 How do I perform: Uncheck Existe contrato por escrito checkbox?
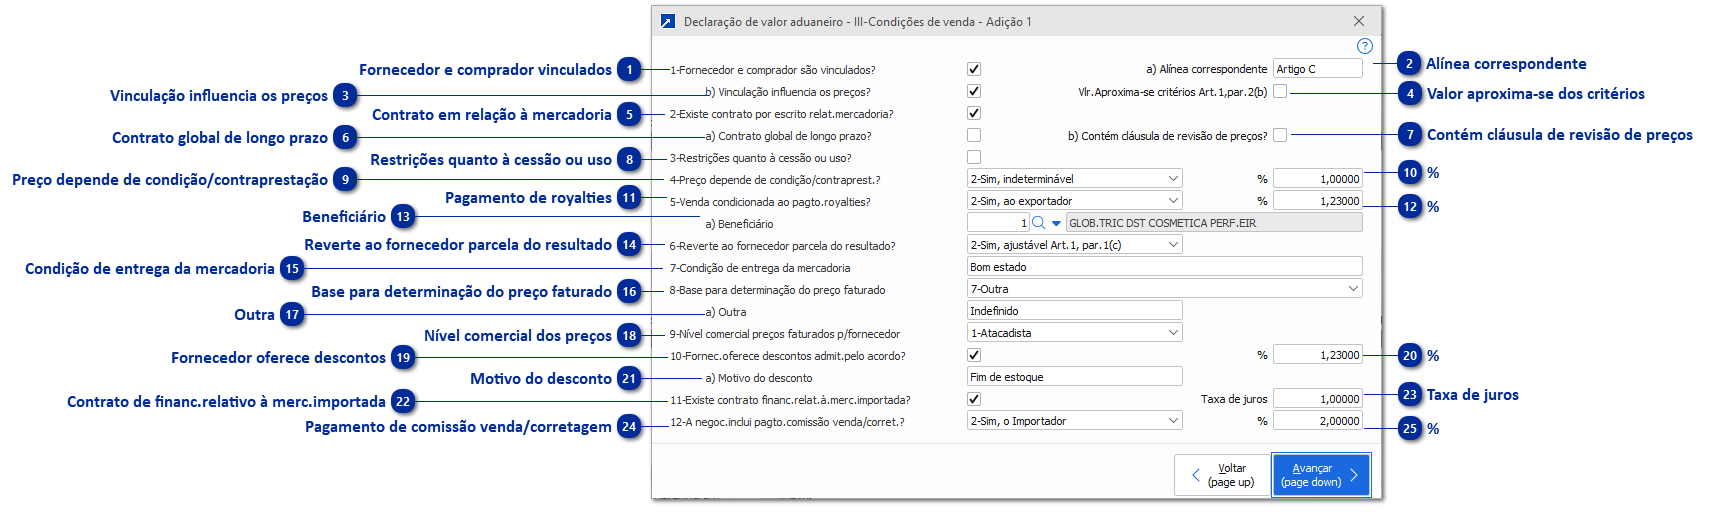click(974, 113)
